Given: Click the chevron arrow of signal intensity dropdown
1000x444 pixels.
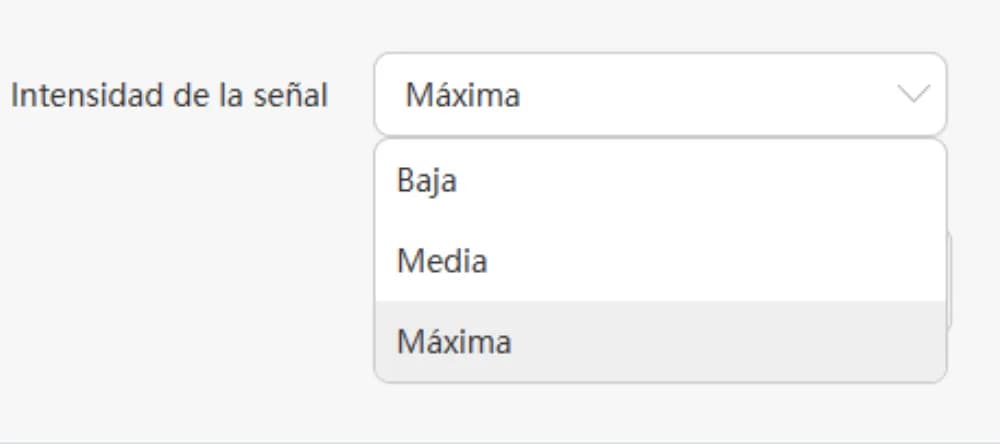Looking at the screenshot, I should tap(912, 95).
